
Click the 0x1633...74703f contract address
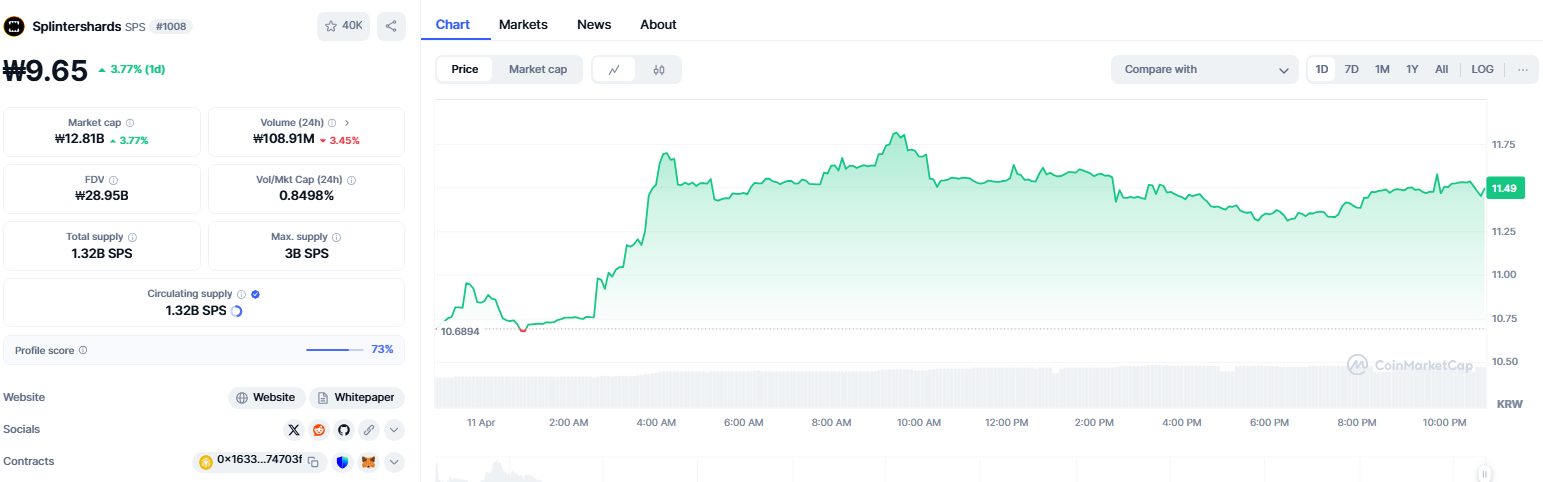click(259, 462)
